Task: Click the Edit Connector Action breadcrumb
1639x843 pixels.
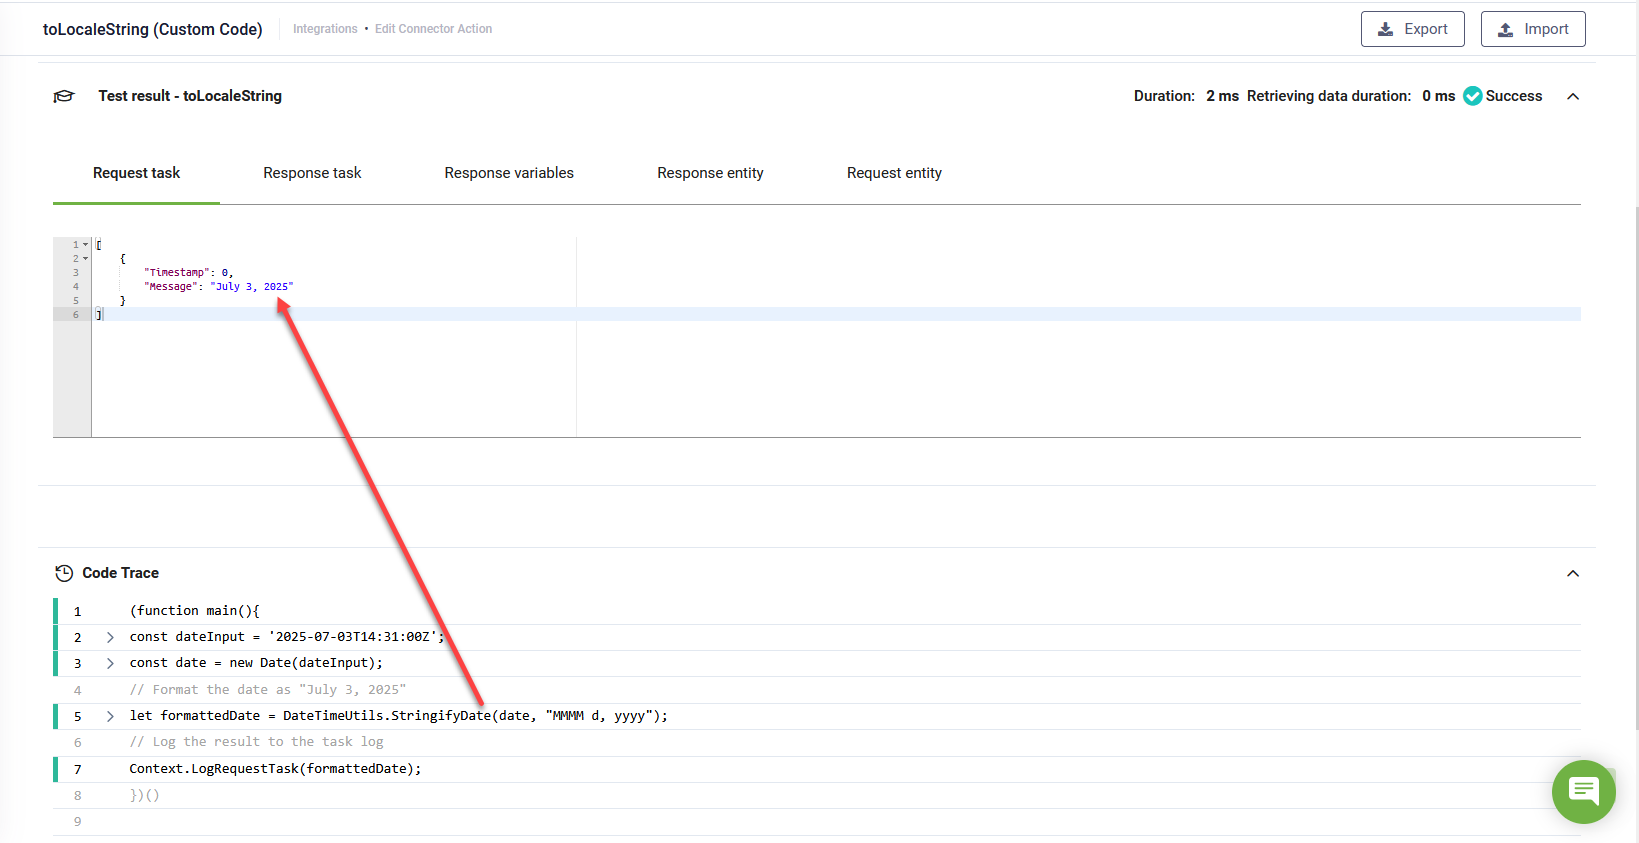Action: pyautogui.click(x=433, y=29)
